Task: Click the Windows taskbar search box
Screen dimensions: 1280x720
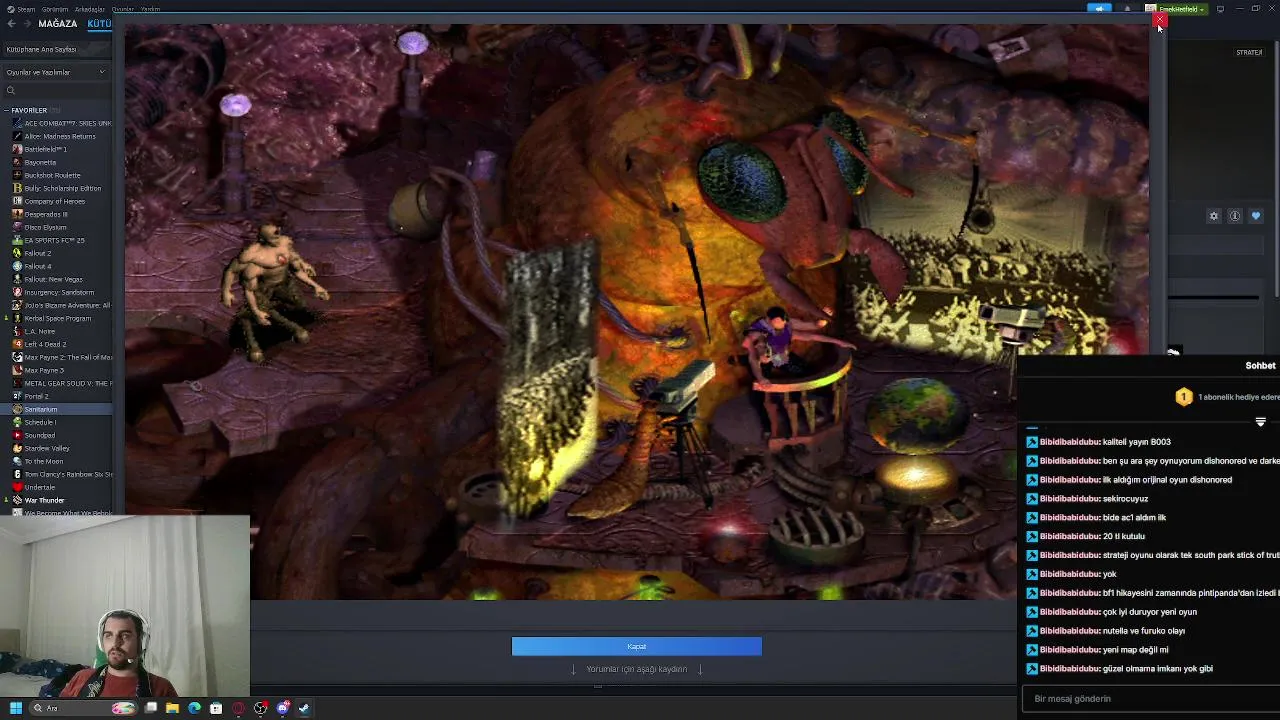Action: pos(83,708)
